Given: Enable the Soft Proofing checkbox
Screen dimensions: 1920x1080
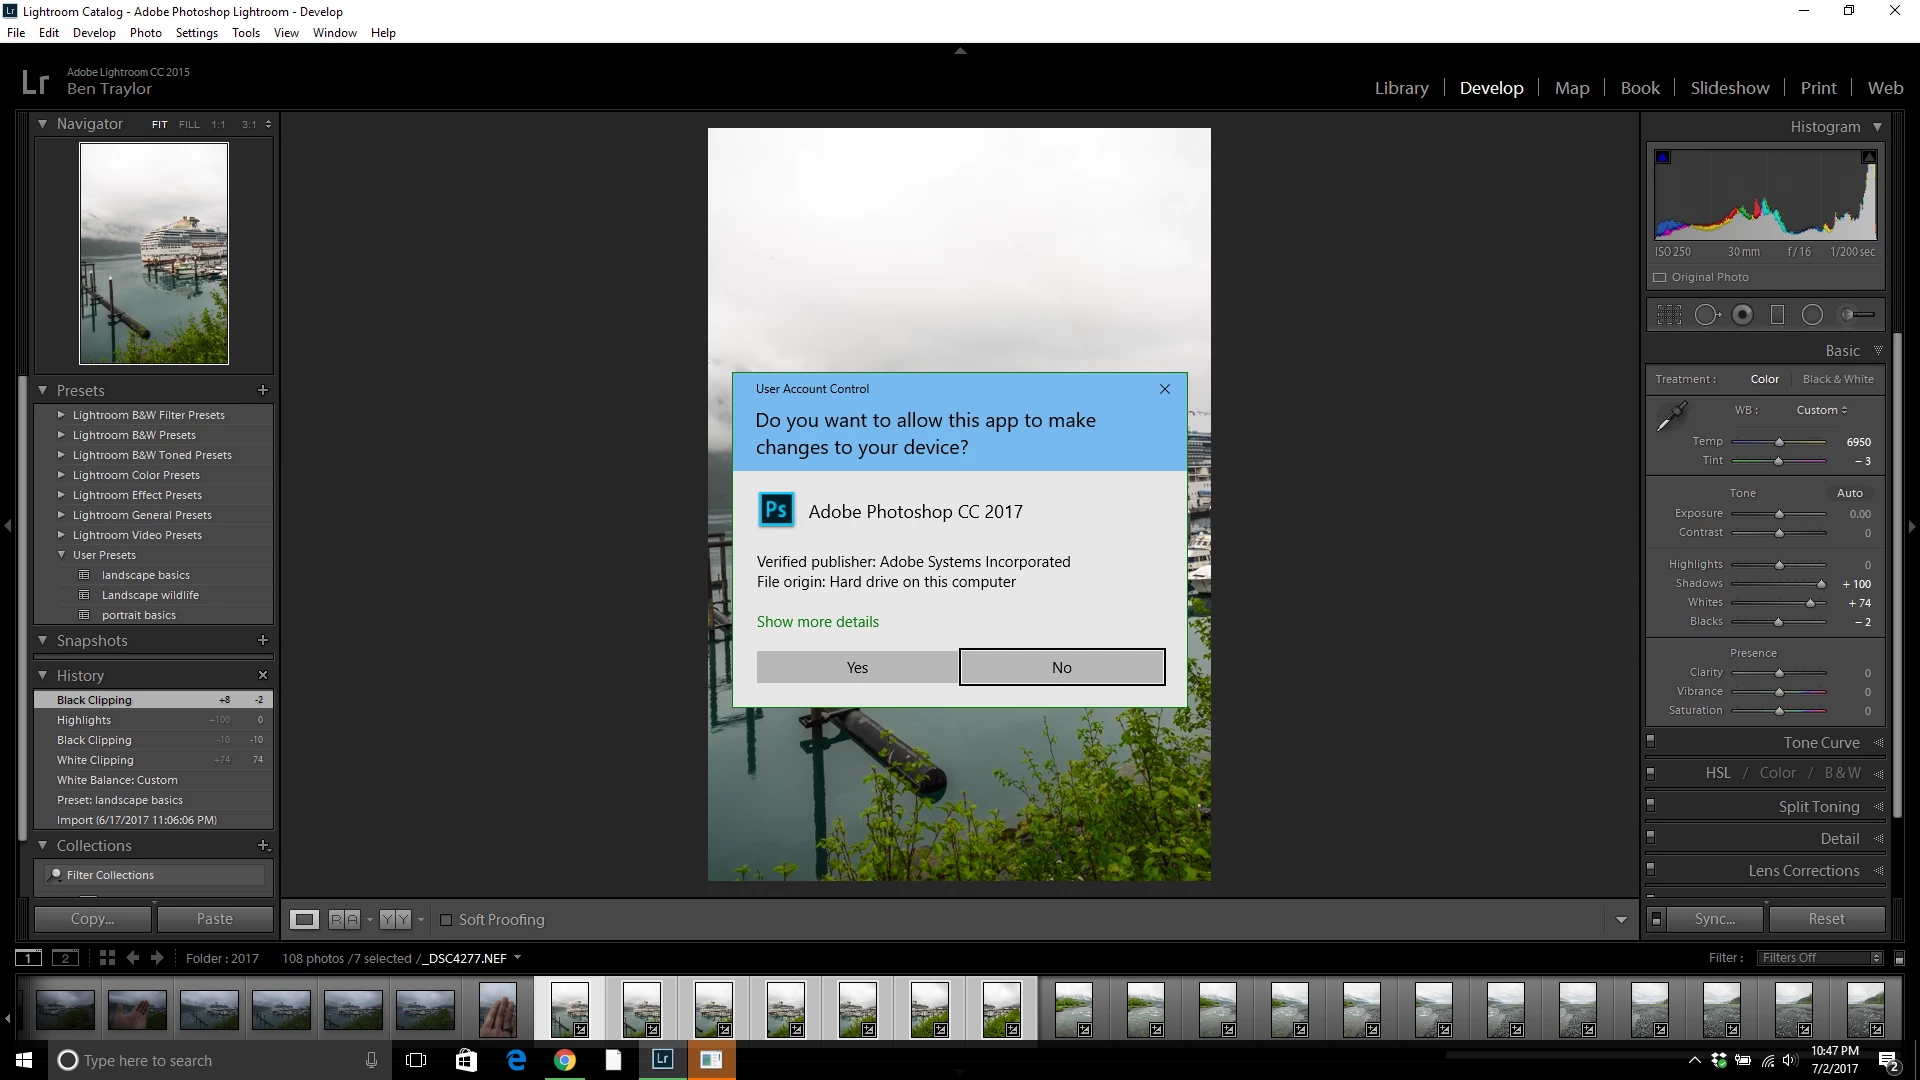Looking at the screenshot, I should point(446,920).
